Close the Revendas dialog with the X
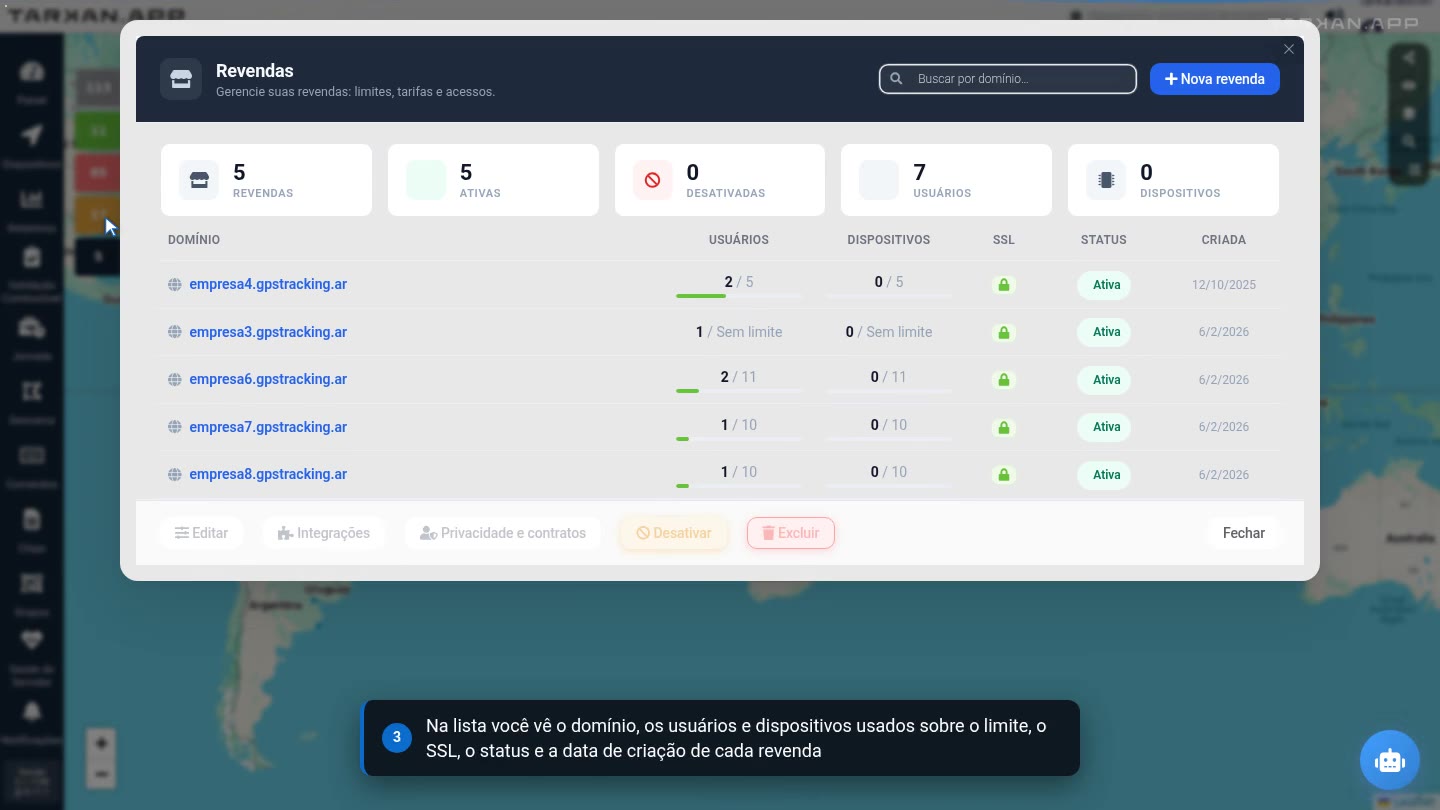The image size is (1440, 810). click(x=1289, y=49)
